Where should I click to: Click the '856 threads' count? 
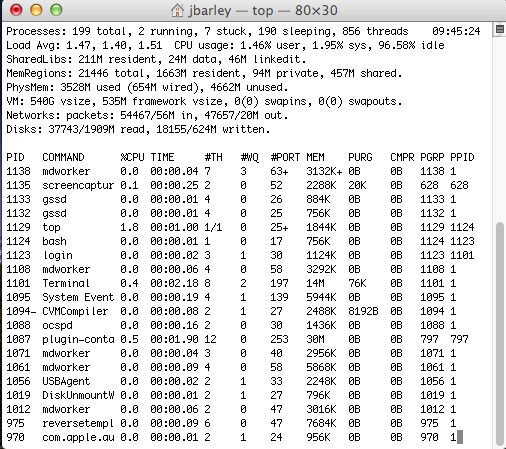[375, 31]
